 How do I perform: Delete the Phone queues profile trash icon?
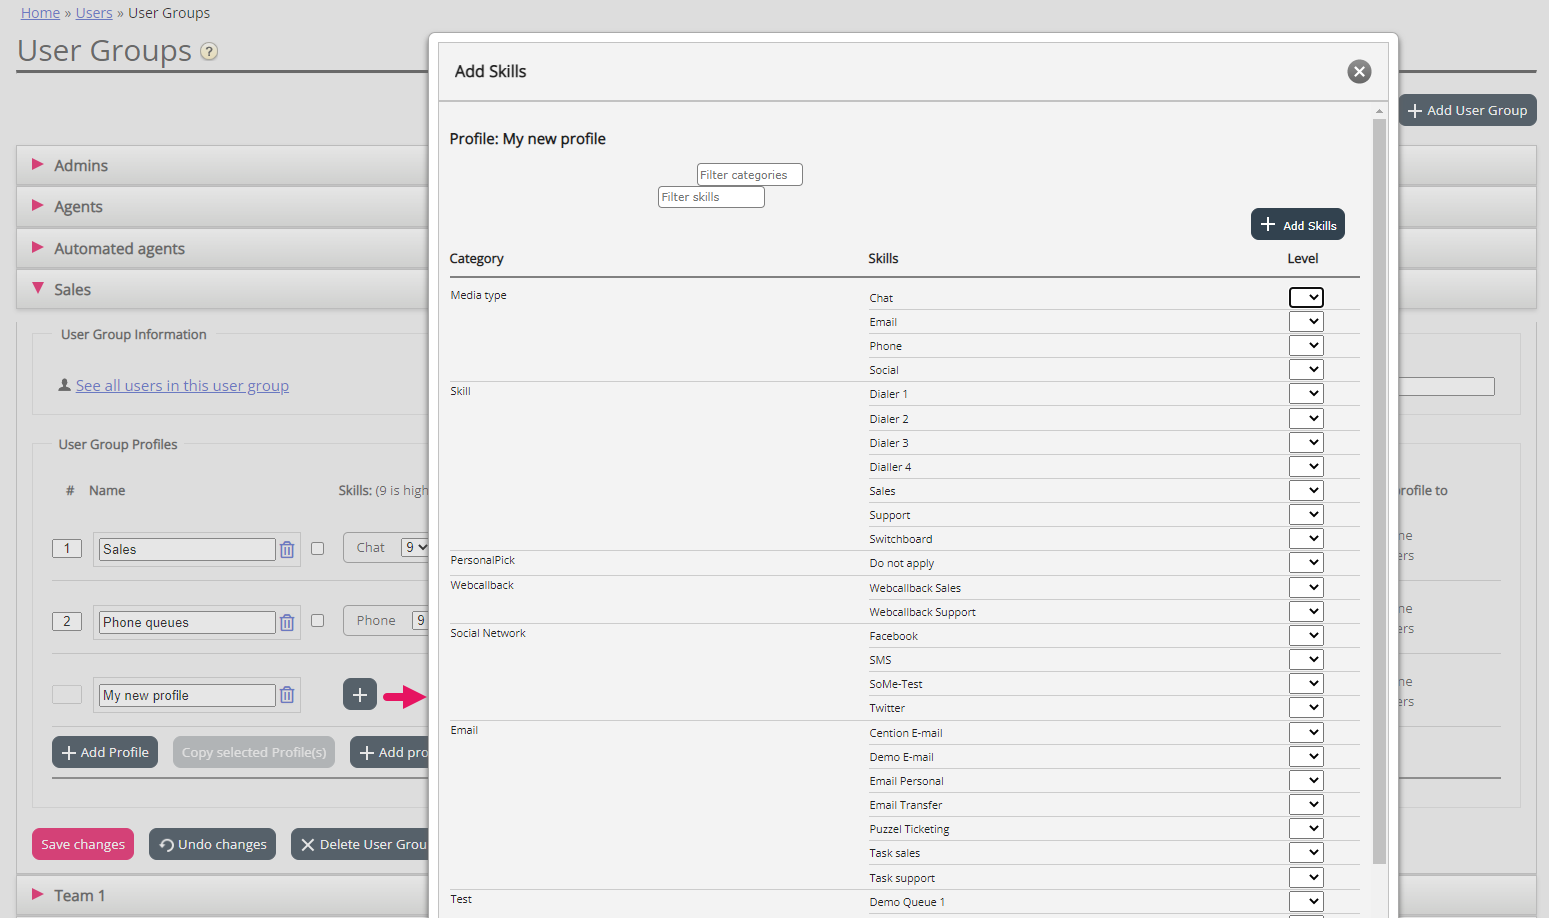coord(287,623)
